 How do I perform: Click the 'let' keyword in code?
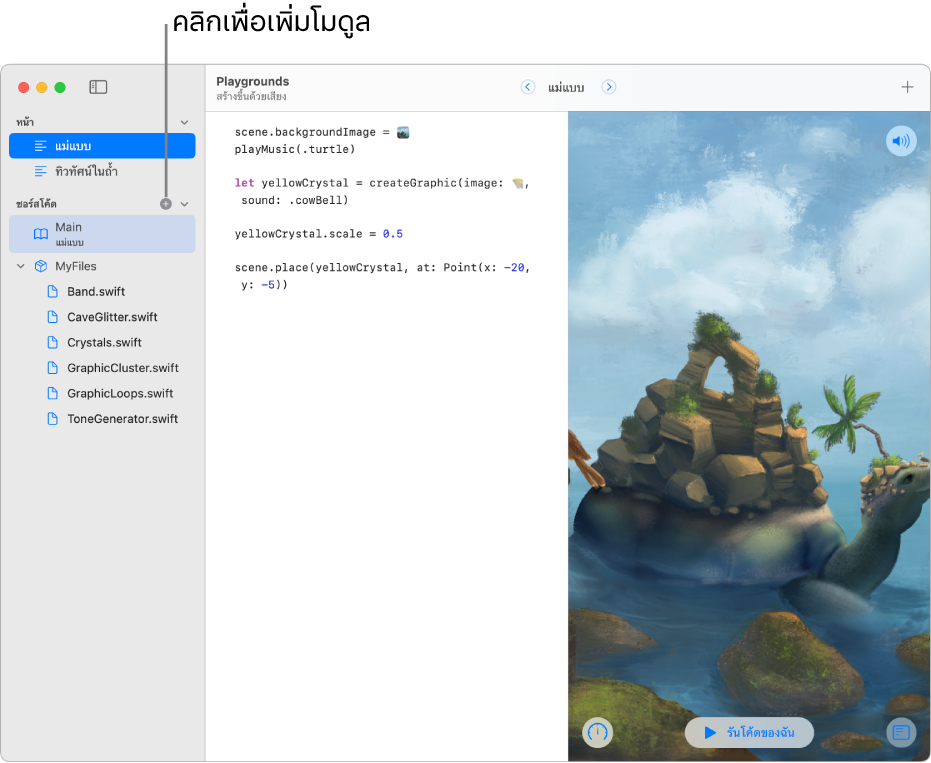pos(244,183)
